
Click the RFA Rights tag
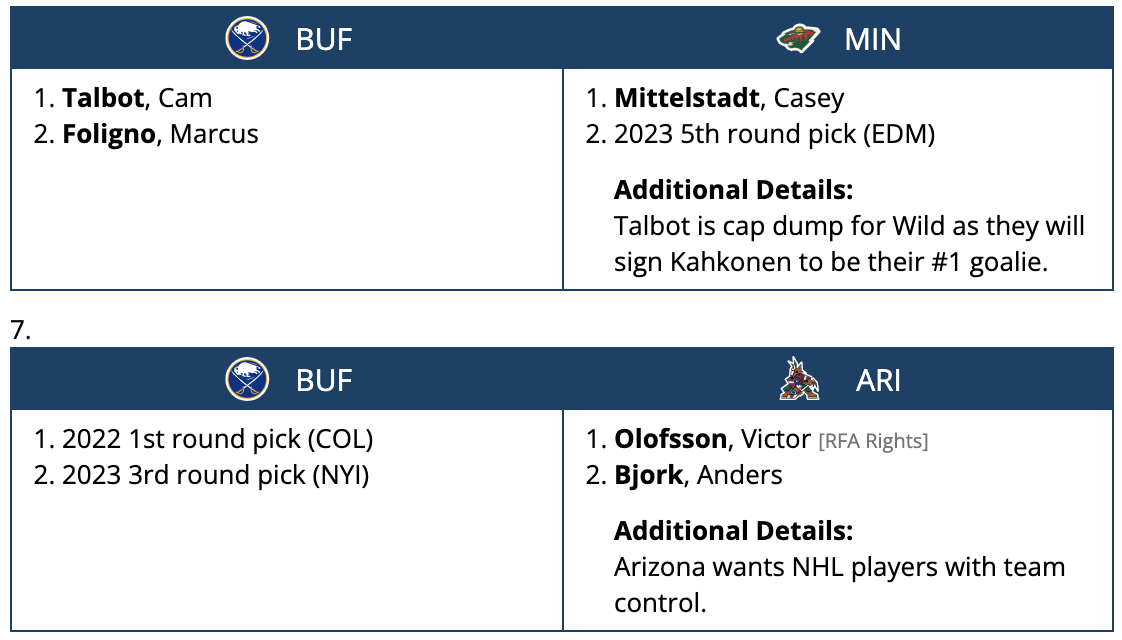coord(873,441)
